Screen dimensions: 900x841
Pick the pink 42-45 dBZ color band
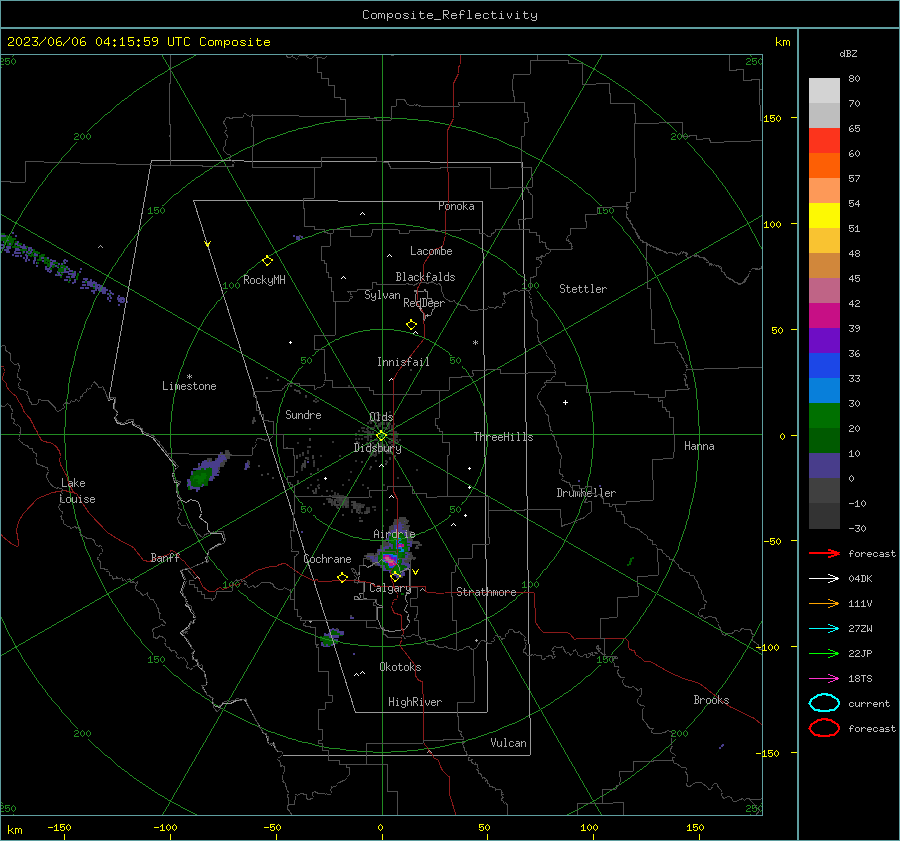pos(824,290)
